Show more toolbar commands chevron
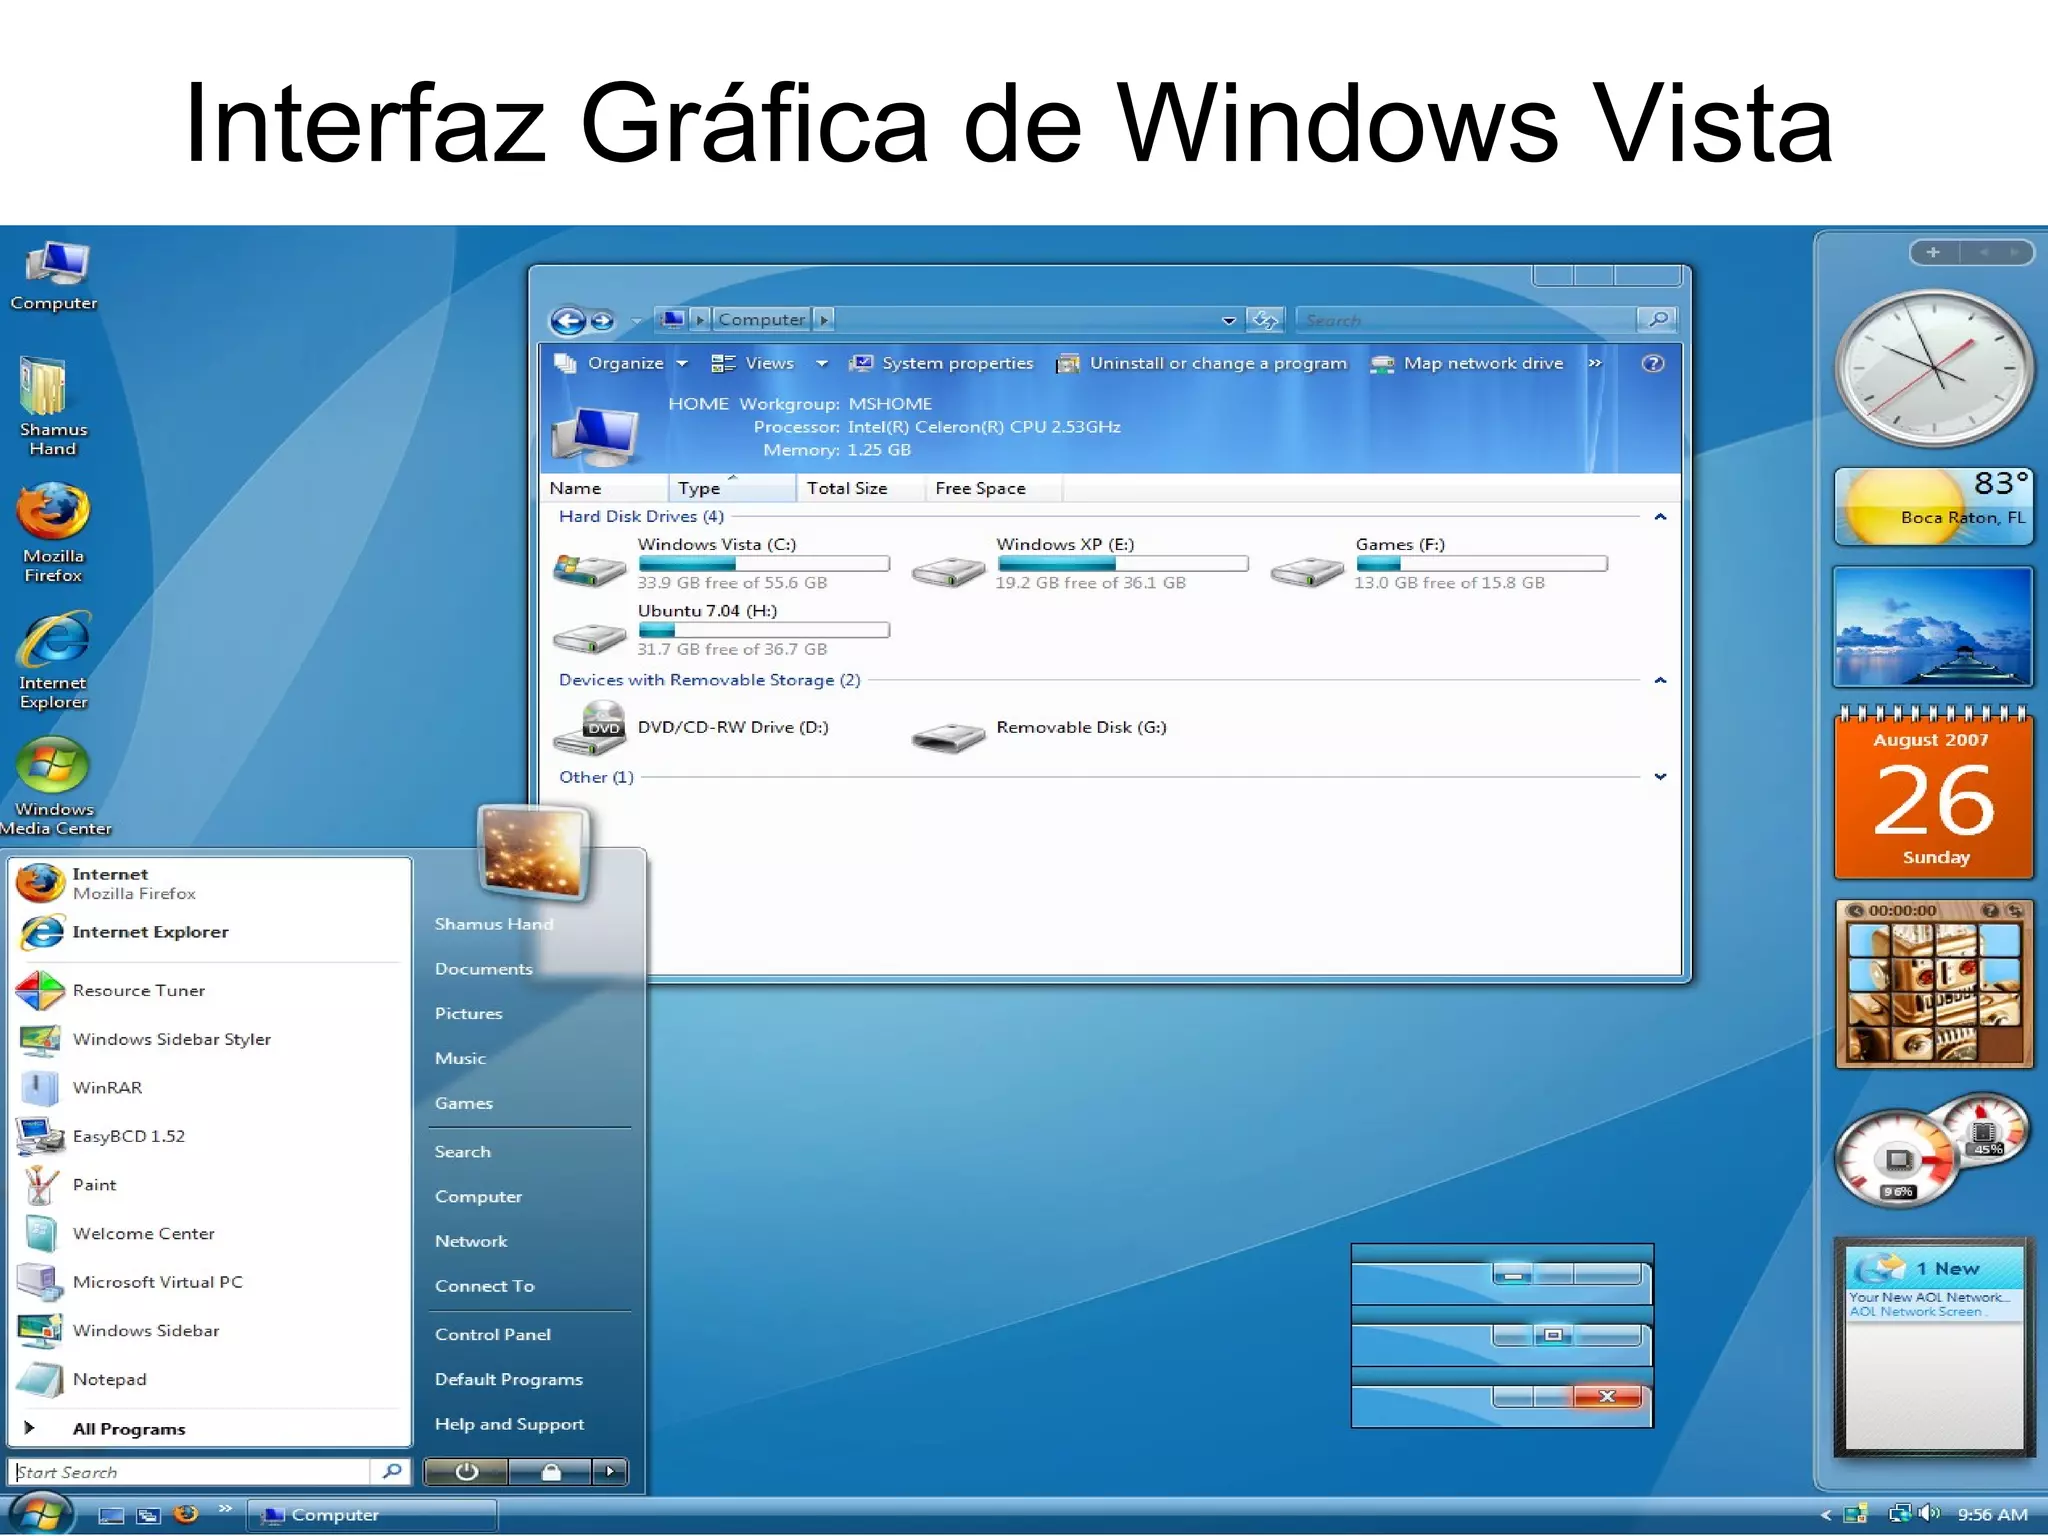The height and width of the screenshot is (1536, 2048). (x=1595, y=363)
